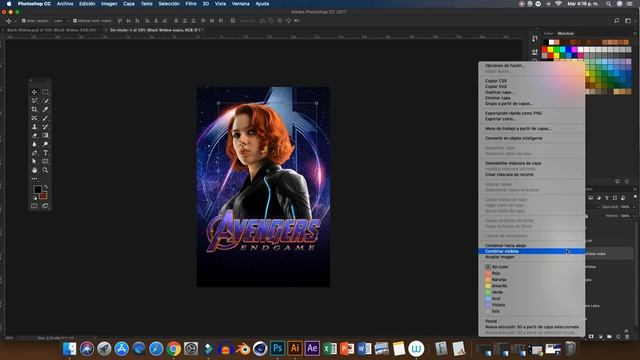Change screen mode from the toolbox

point(45,206)
